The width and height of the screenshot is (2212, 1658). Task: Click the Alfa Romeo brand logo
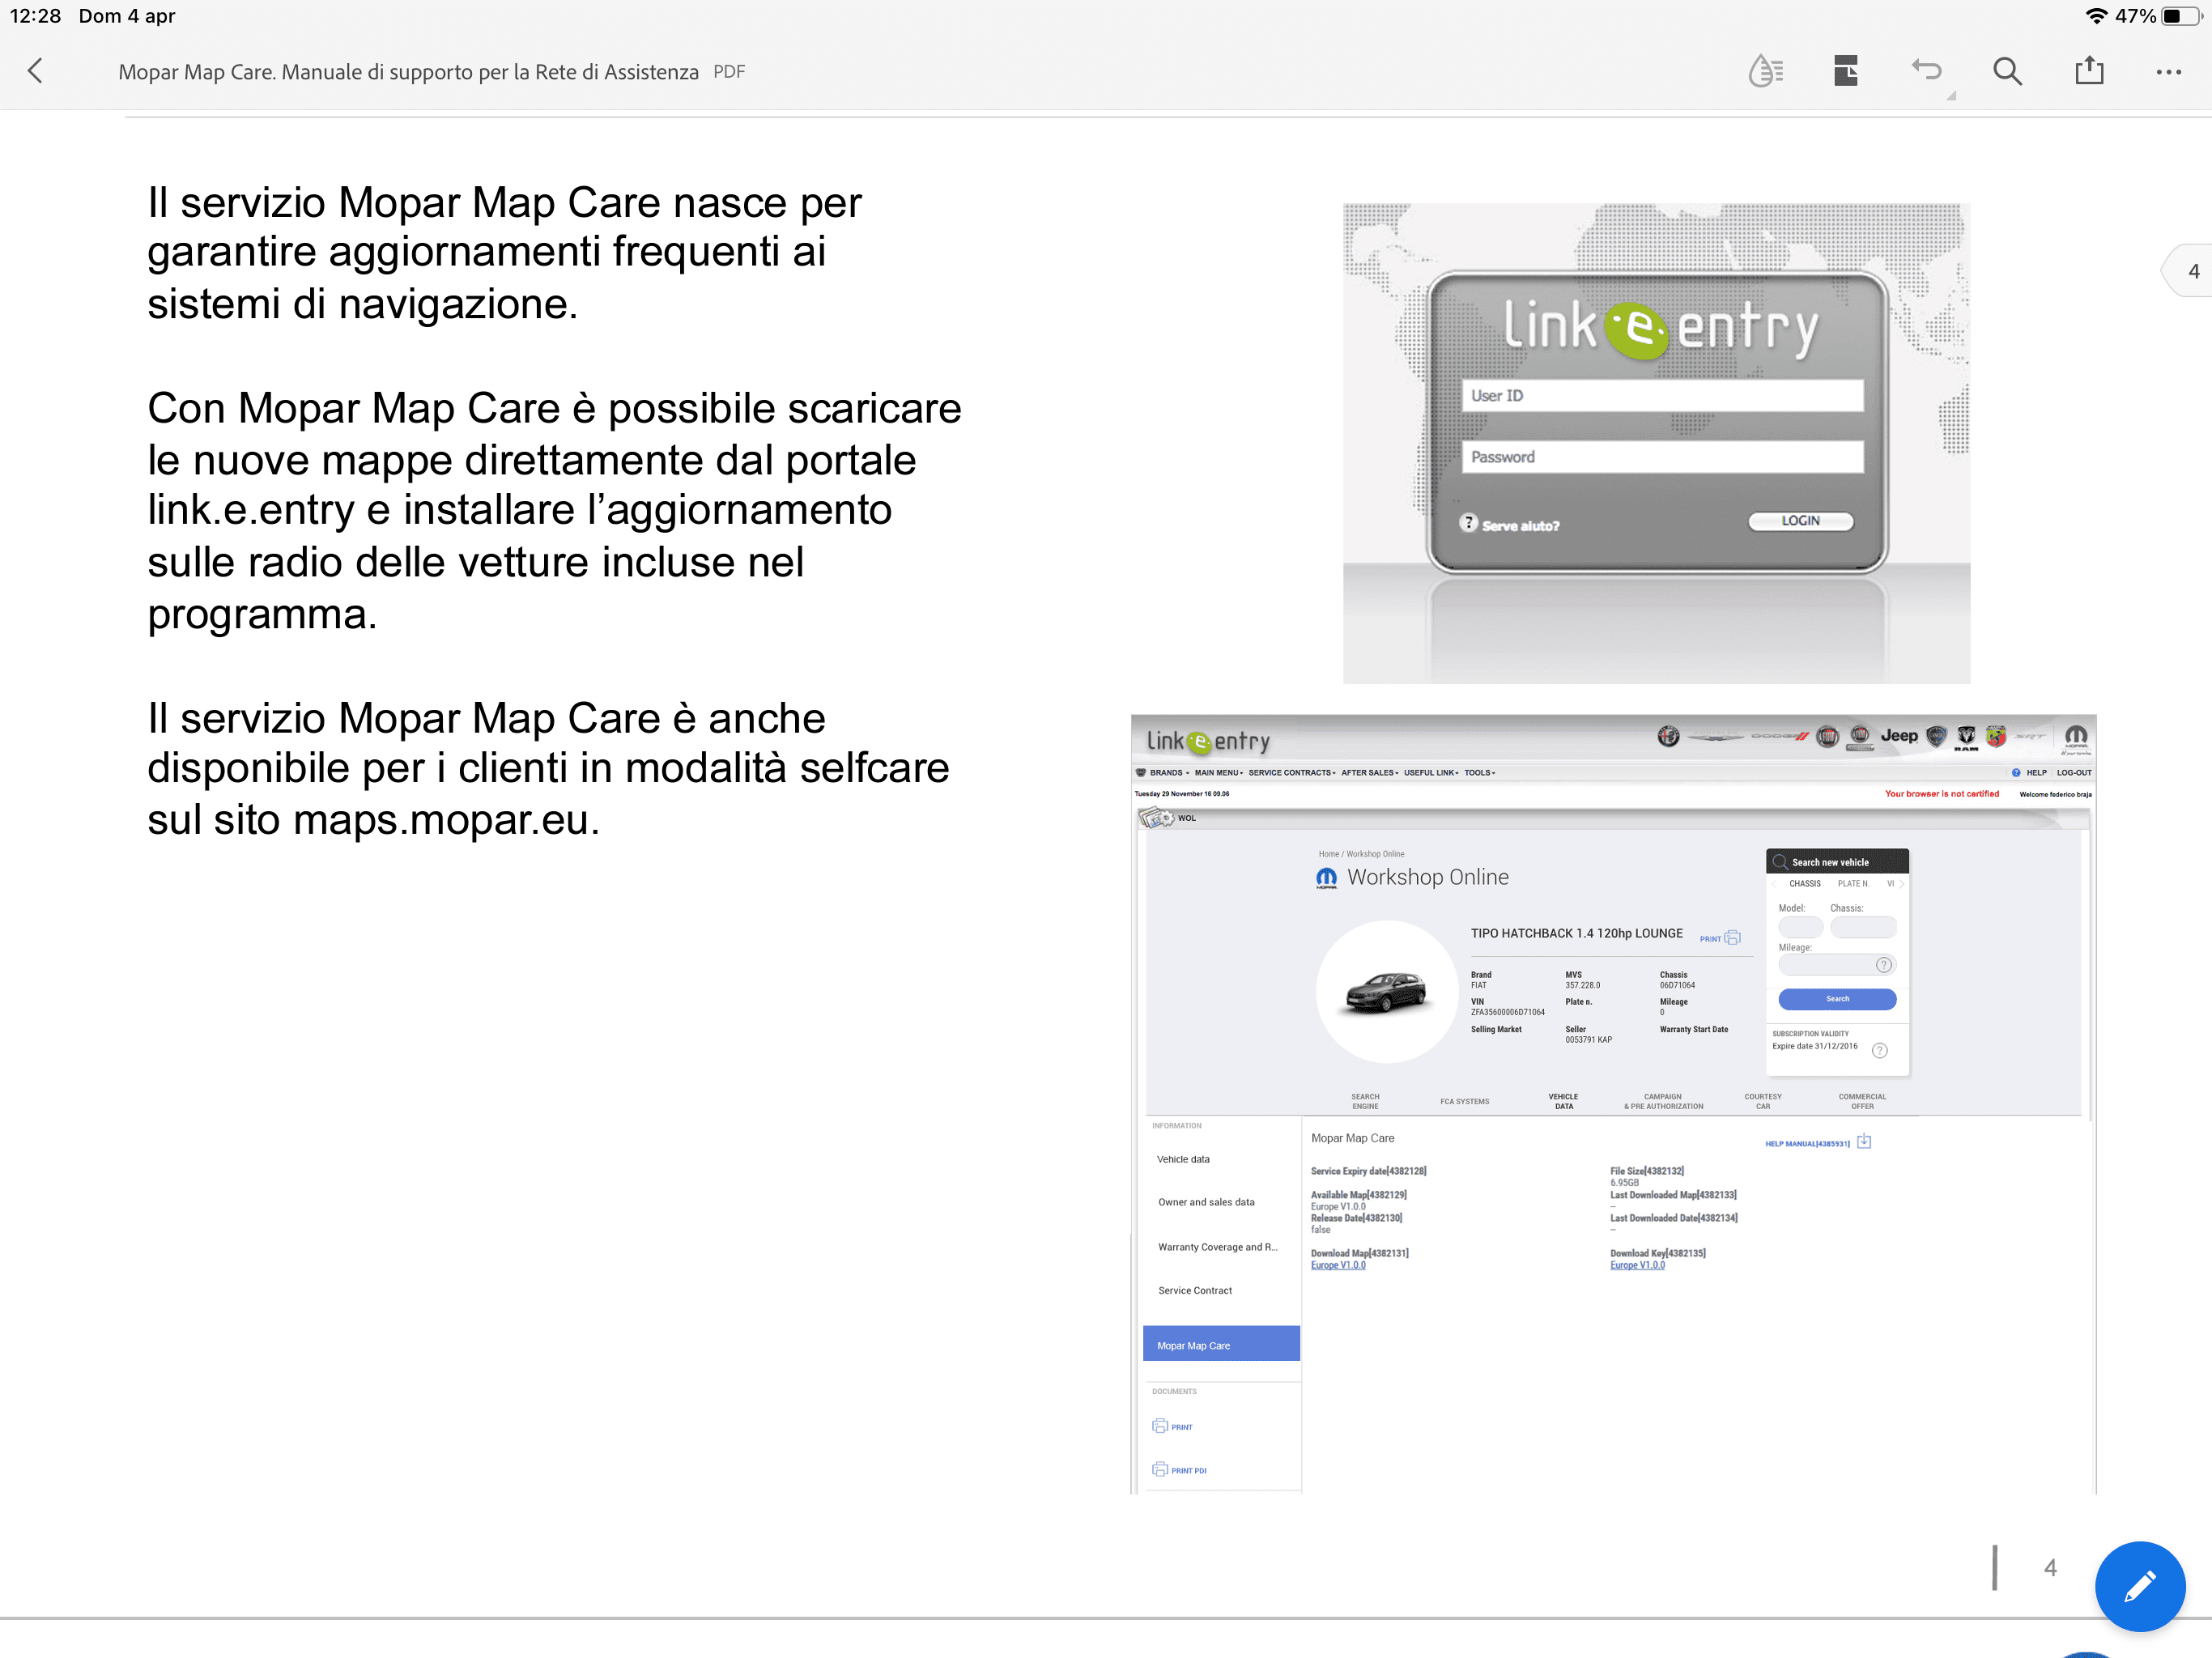tap(1668, 737)
